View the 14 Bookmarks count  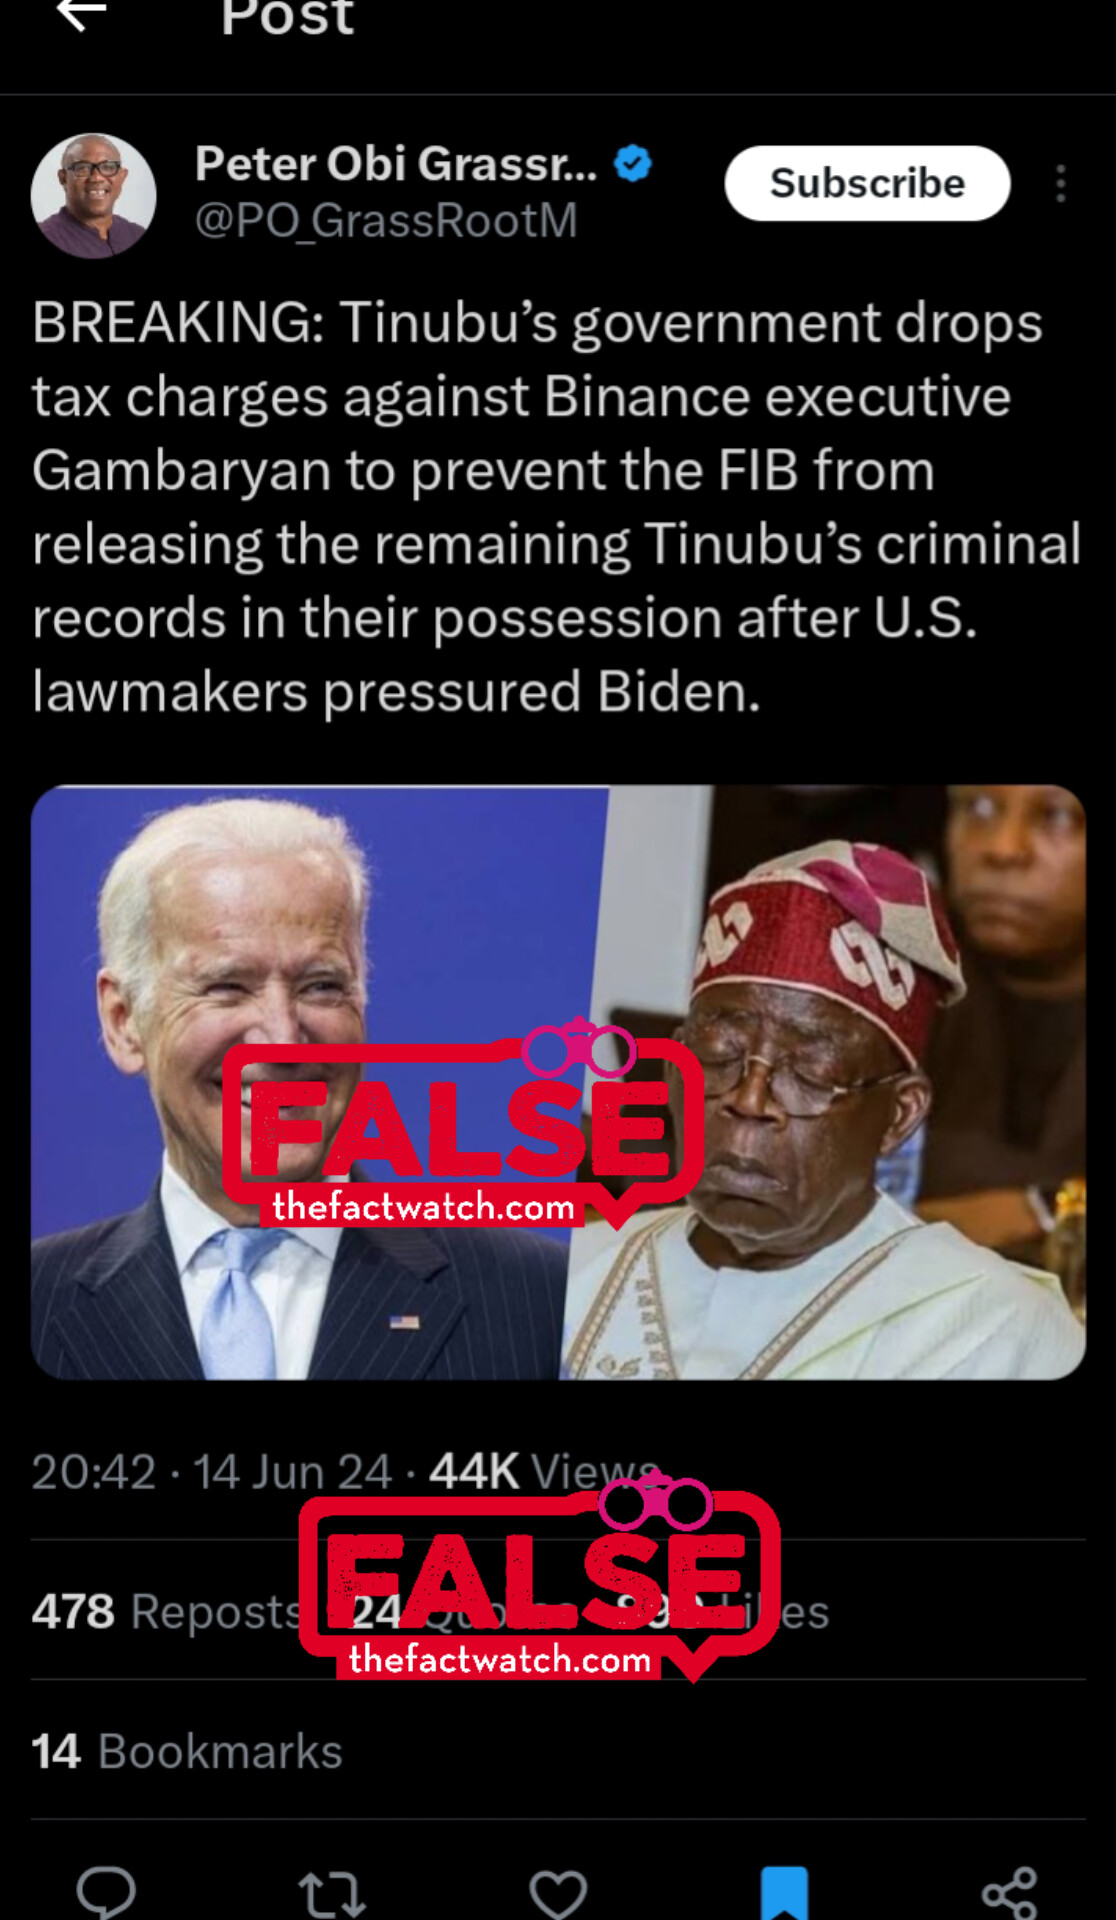point(187,1751)
